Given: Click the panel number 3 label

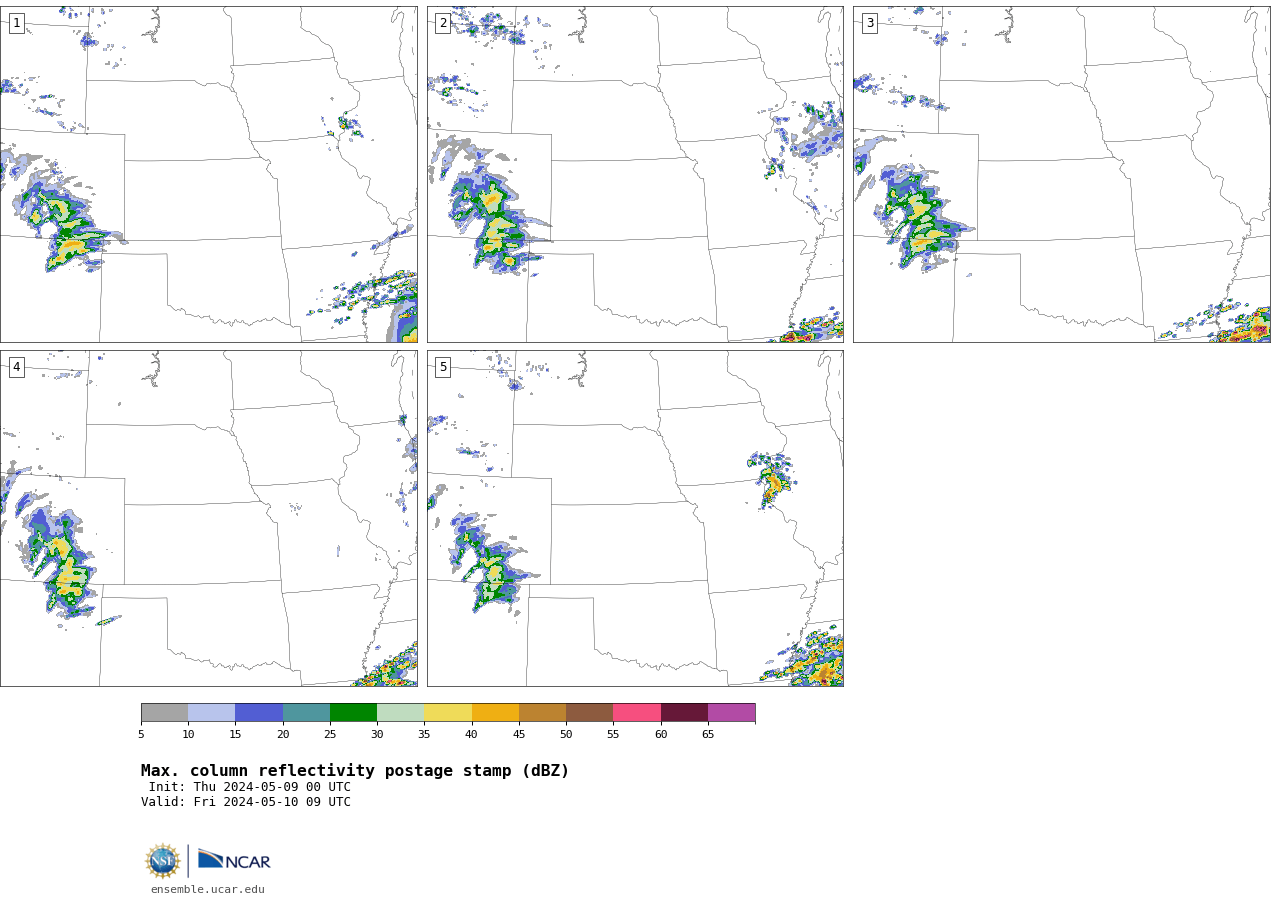Looking at the screenshot, I should point(869,23).
